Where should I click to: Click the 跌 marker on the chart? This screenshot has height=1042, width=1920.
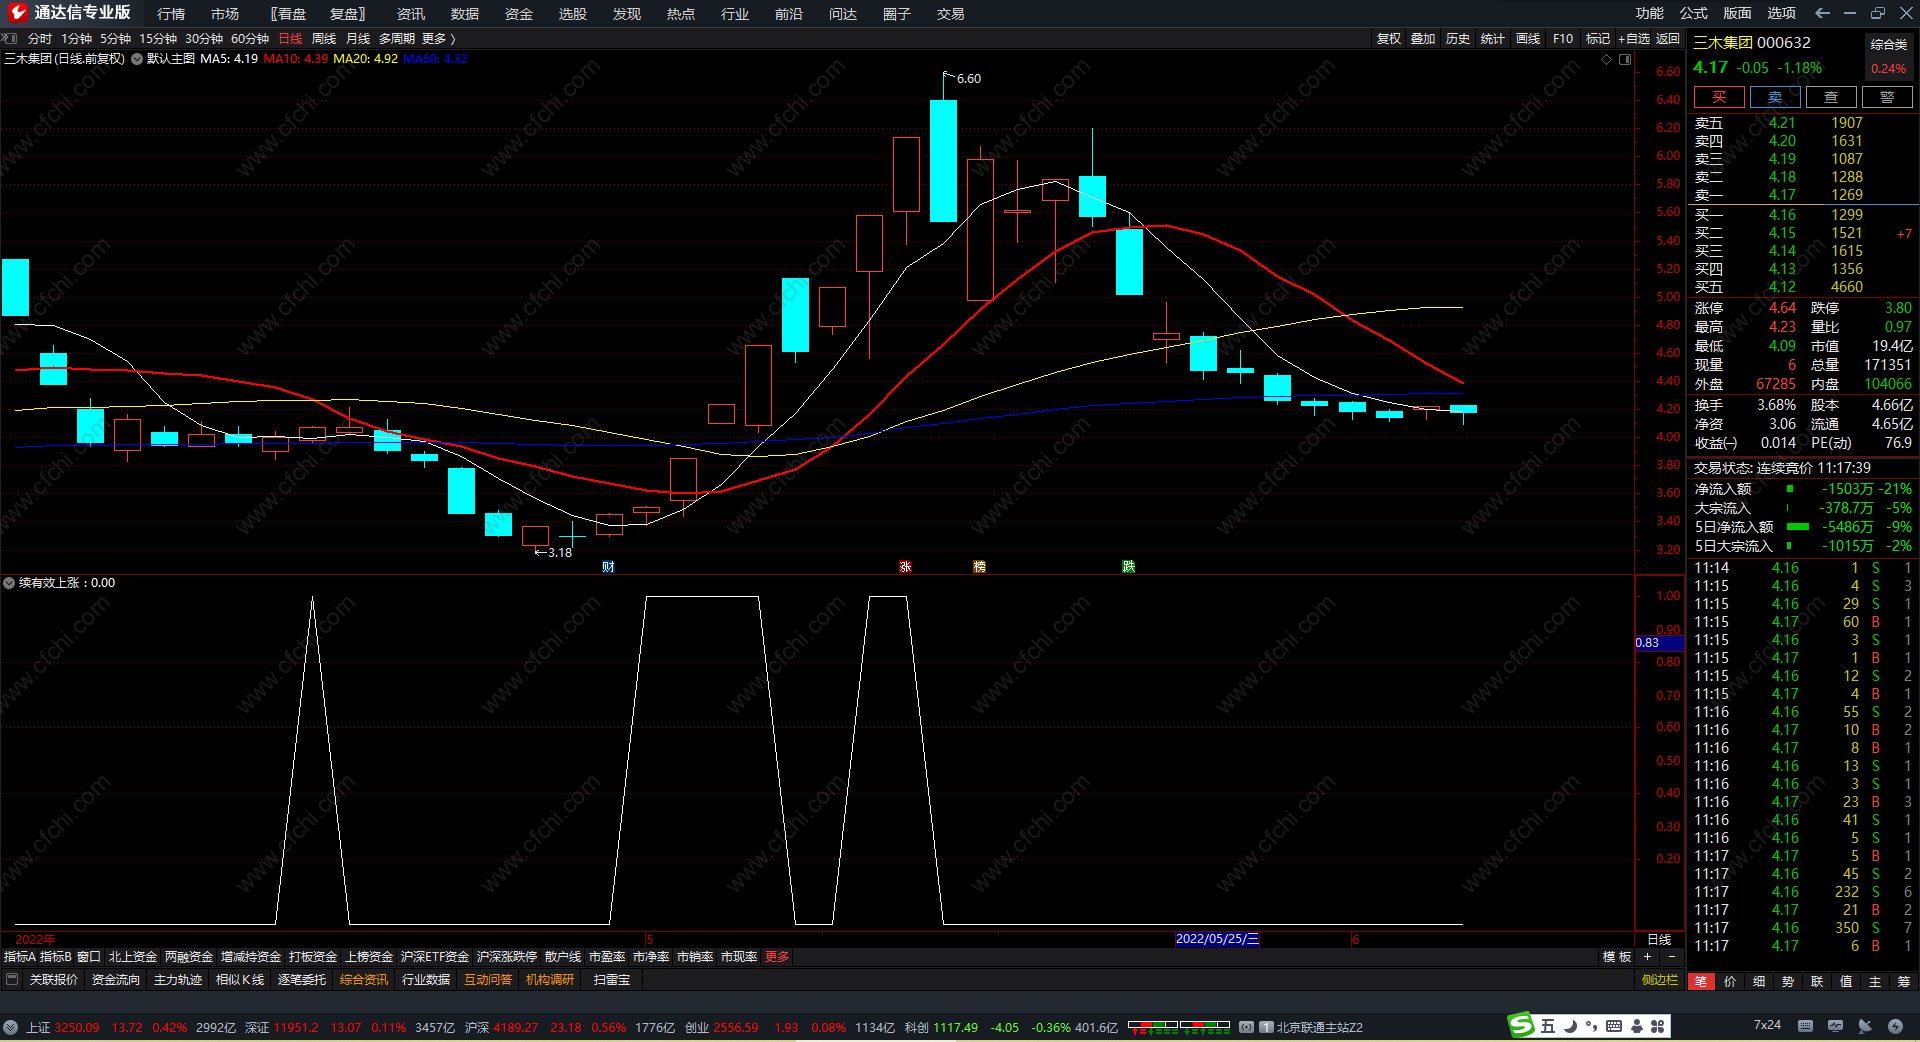pos(1128,567)
